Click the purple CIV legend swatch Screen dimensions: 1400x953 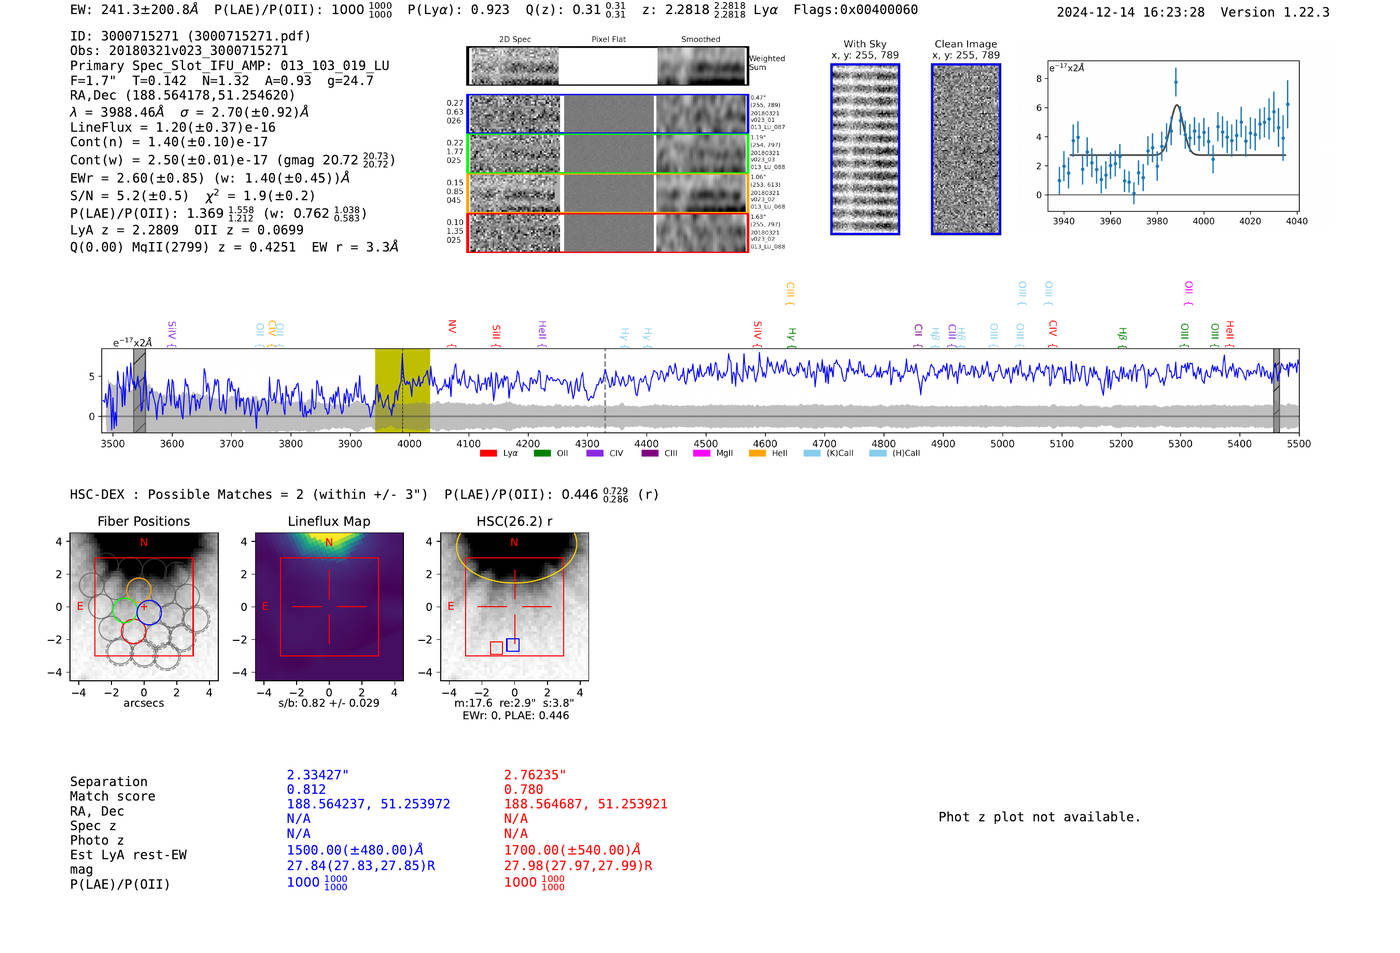(x=595, y=453)
